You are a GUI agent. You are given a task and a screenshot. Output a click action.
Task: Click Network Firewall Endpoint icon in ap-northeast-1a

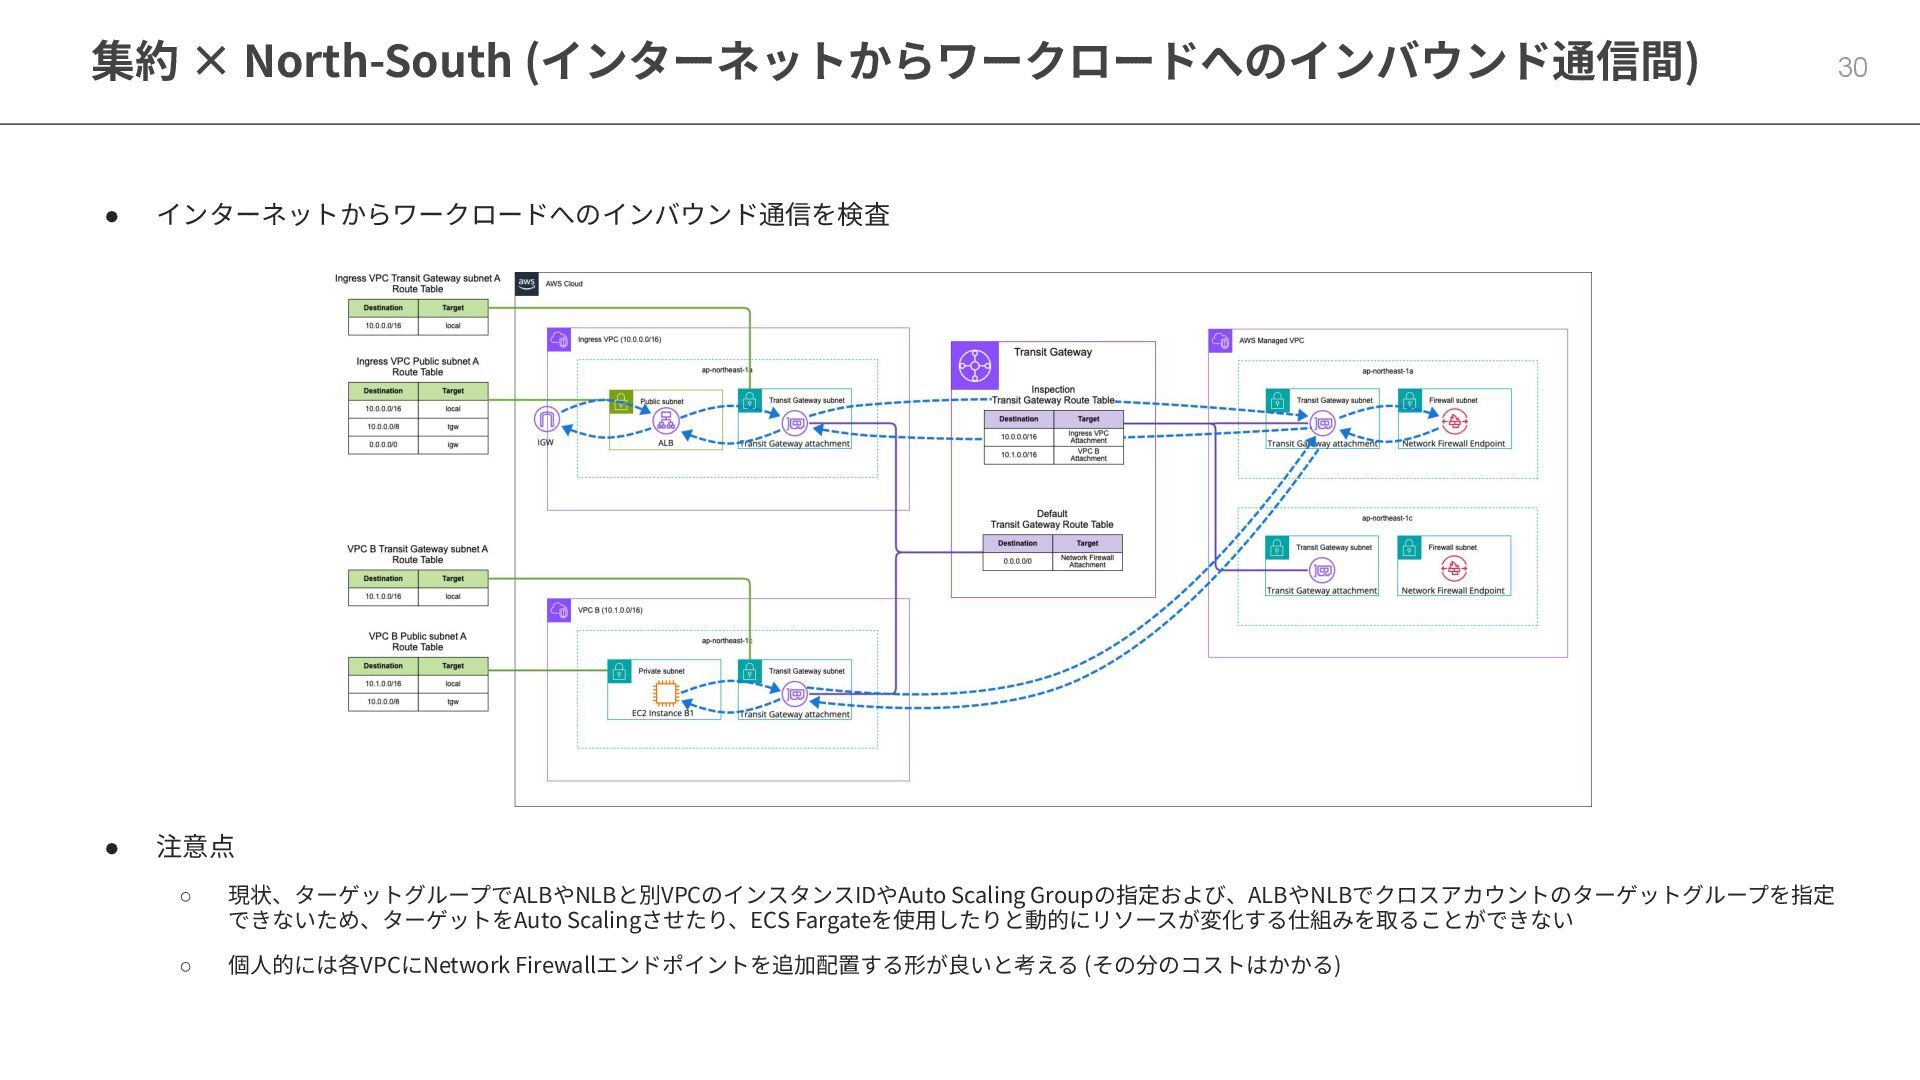[x=1454, y=422]
